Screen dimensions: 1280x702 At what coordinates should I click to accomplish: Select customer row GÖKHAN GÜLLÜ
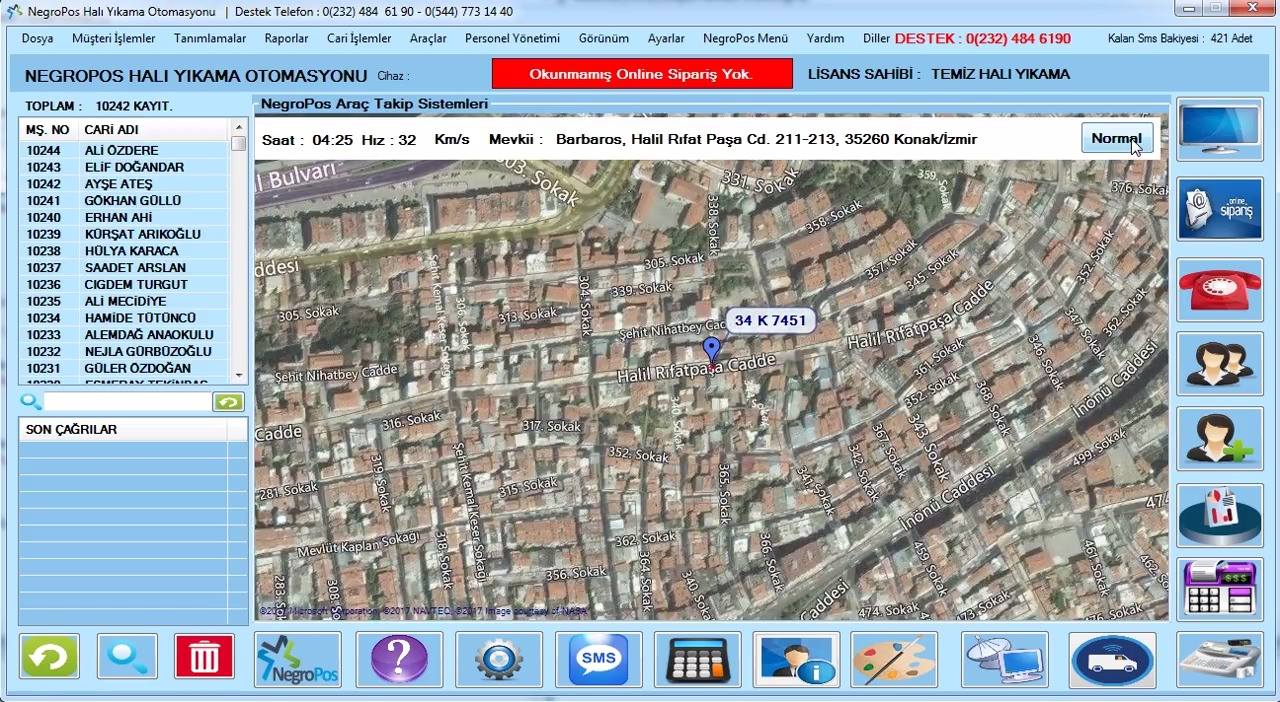tap(124, 200)
